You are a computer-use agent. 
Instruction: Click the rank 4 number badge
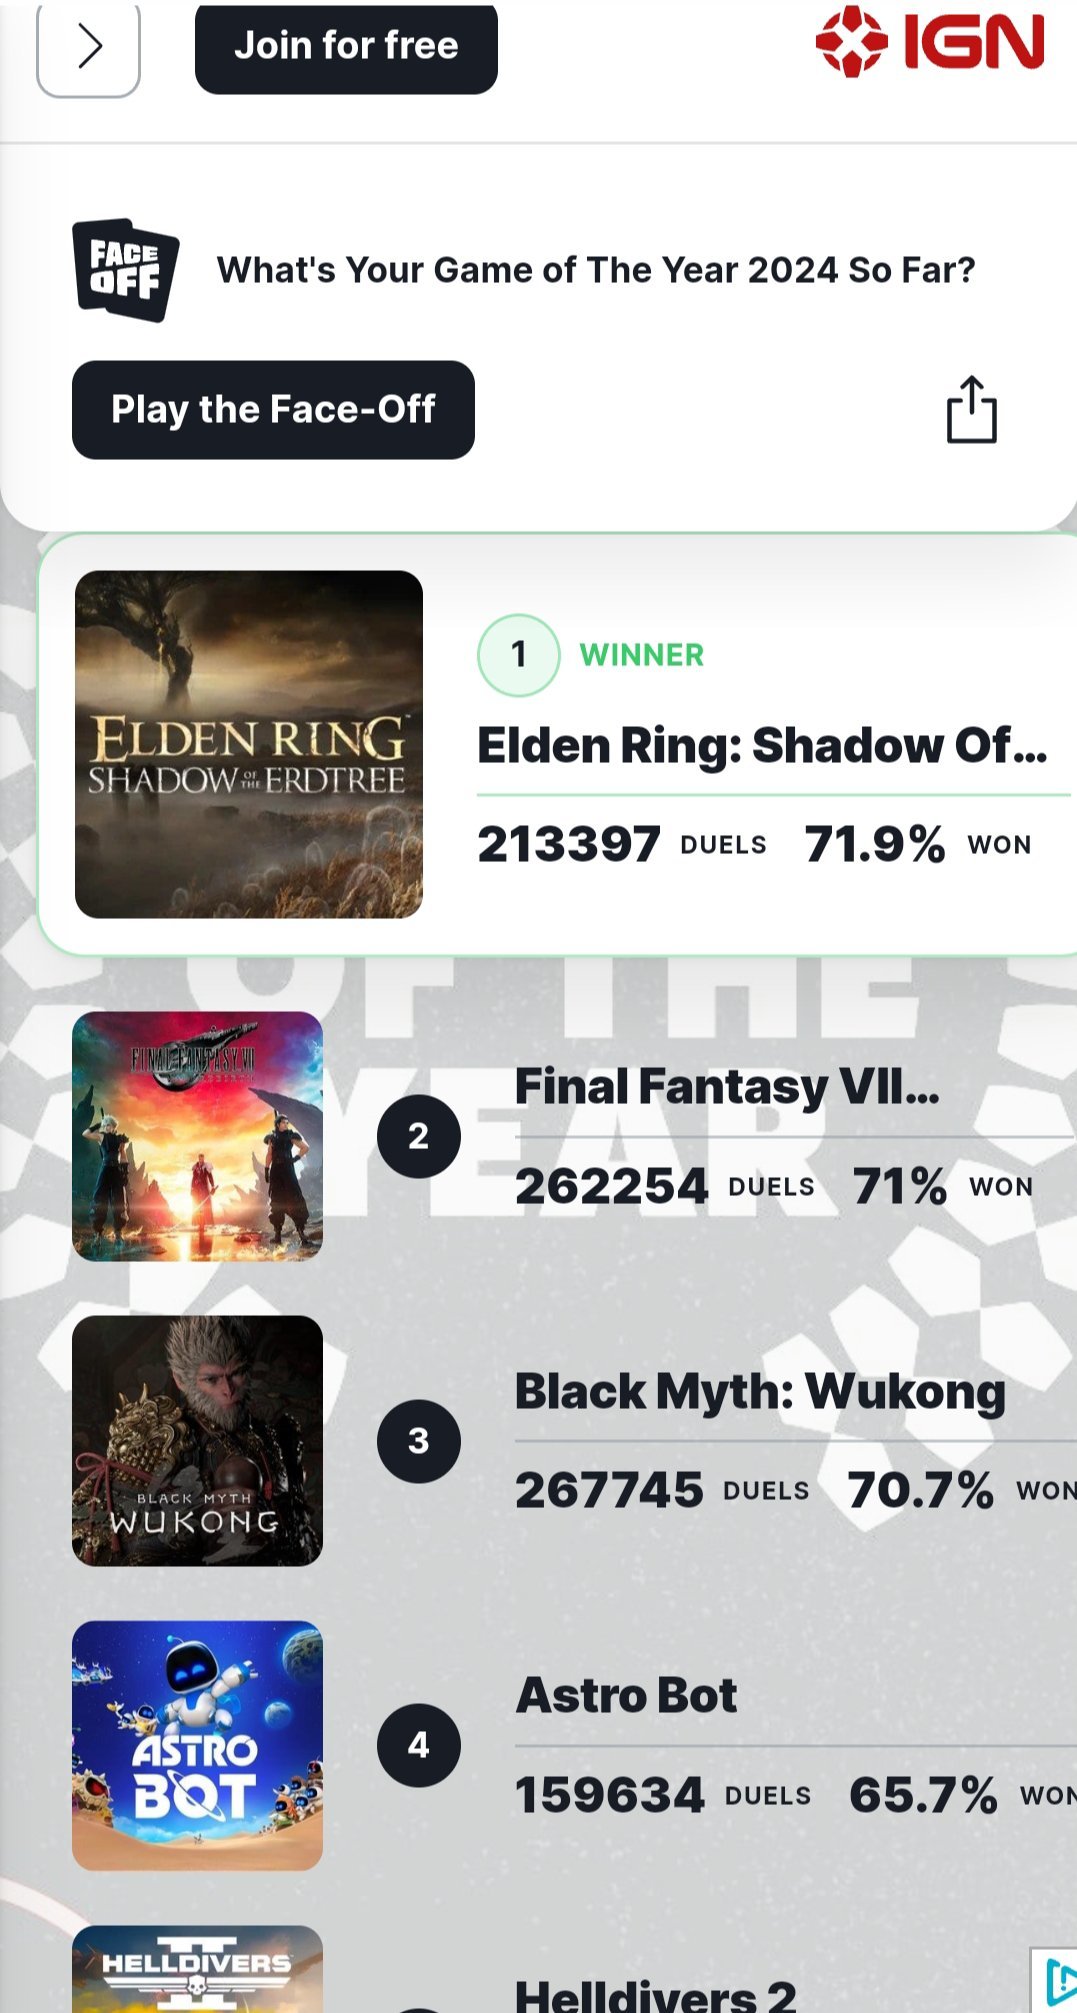[419, 1745]
